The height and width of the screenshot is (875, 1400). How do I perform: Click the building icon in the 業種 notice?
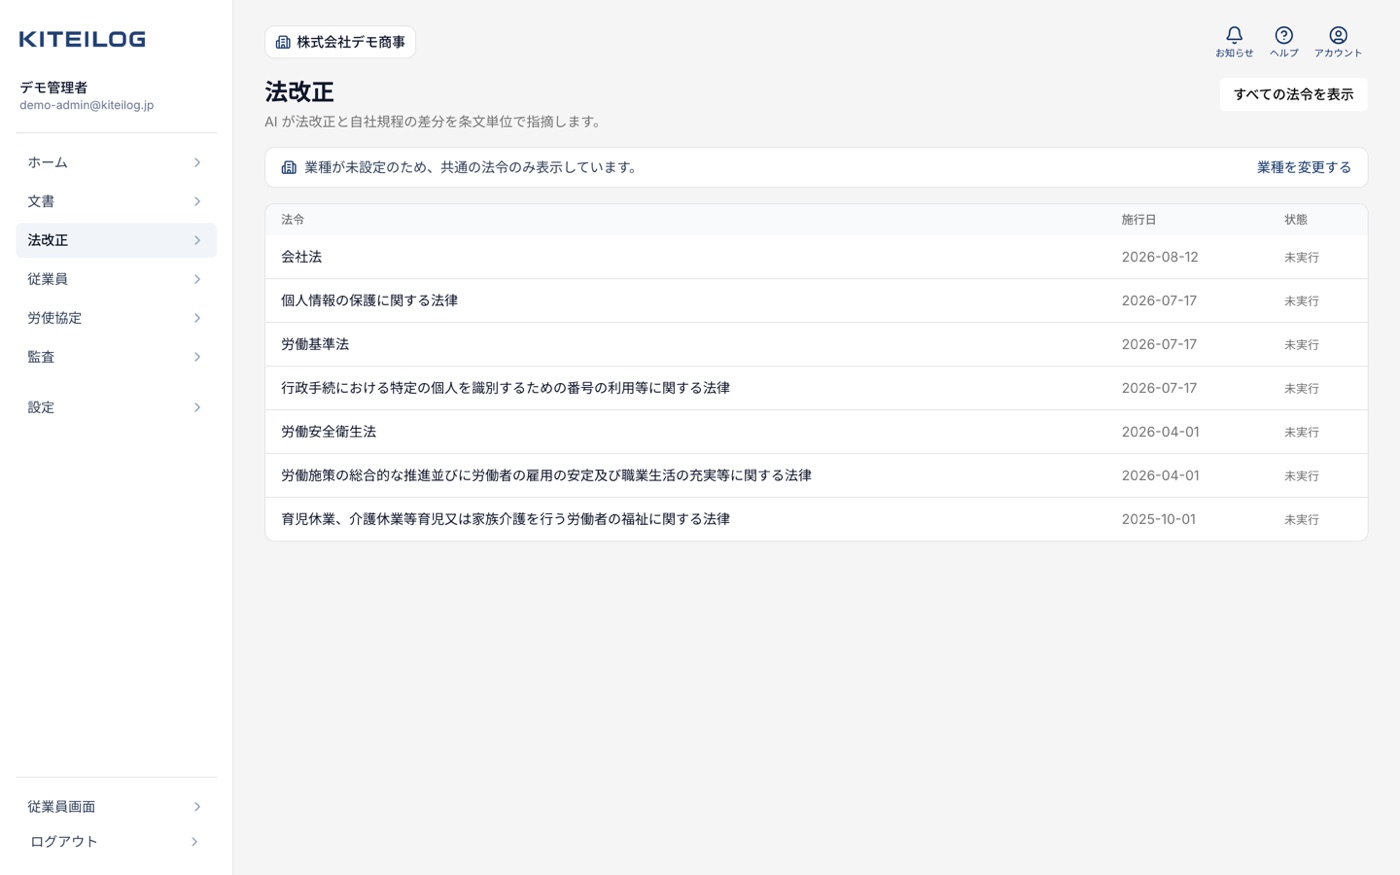(x=289, y=167)
